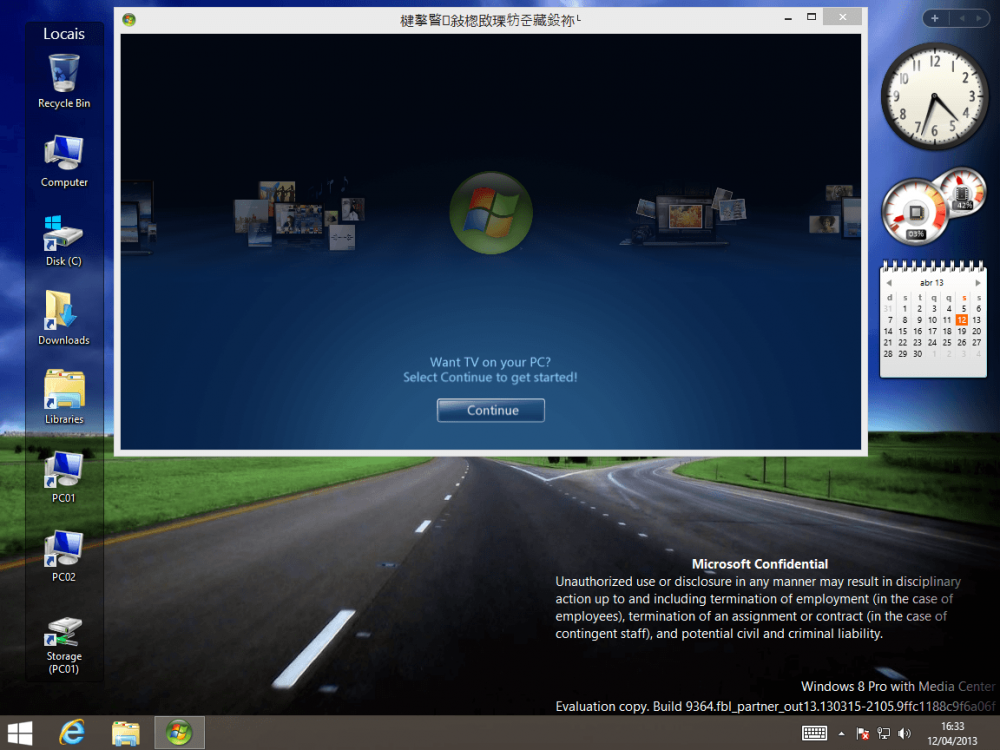Open File Explorer from the taskbar
The height and width of the screenshot is (750, 1000).
[x=126, y=733]
